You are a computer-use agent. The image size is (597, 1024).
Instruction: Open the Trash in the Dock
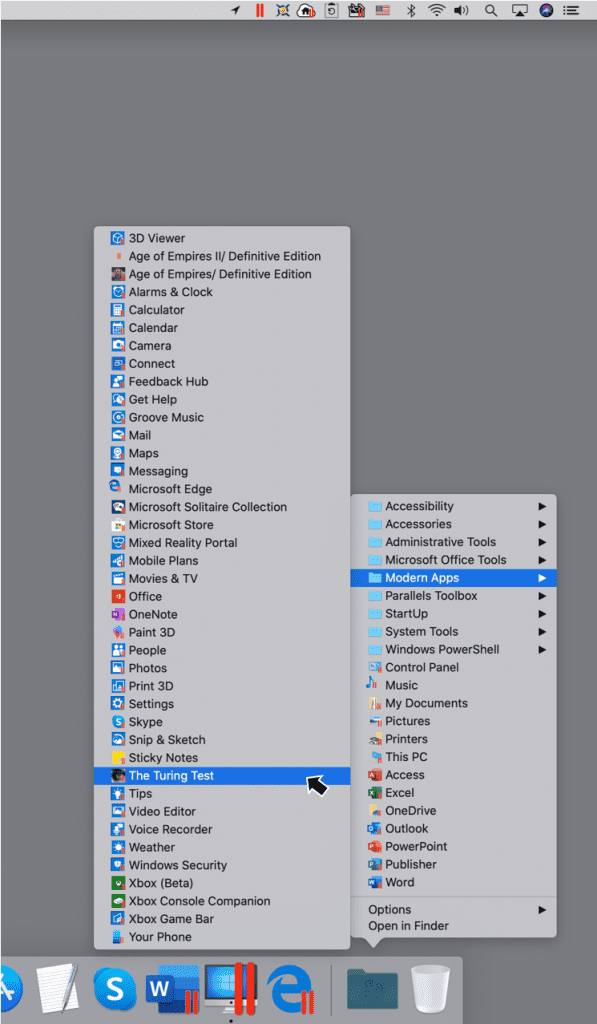(x=431, y=989)
